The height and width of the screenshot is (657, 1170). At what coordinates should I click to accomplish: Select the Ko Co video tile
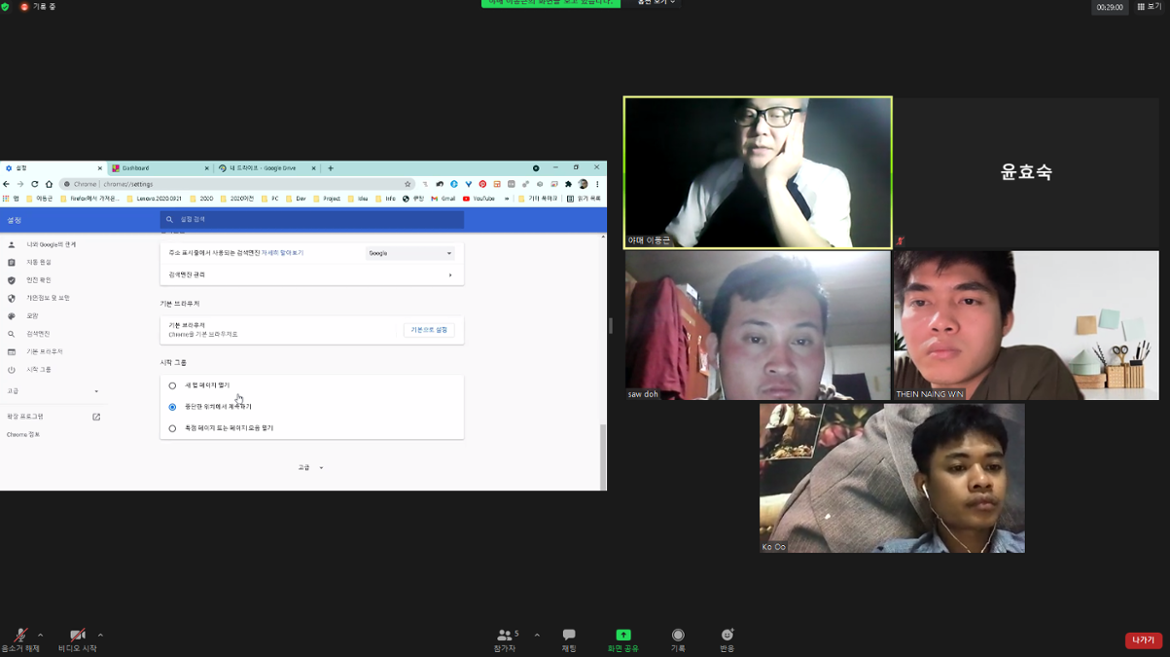coord(892,479)
